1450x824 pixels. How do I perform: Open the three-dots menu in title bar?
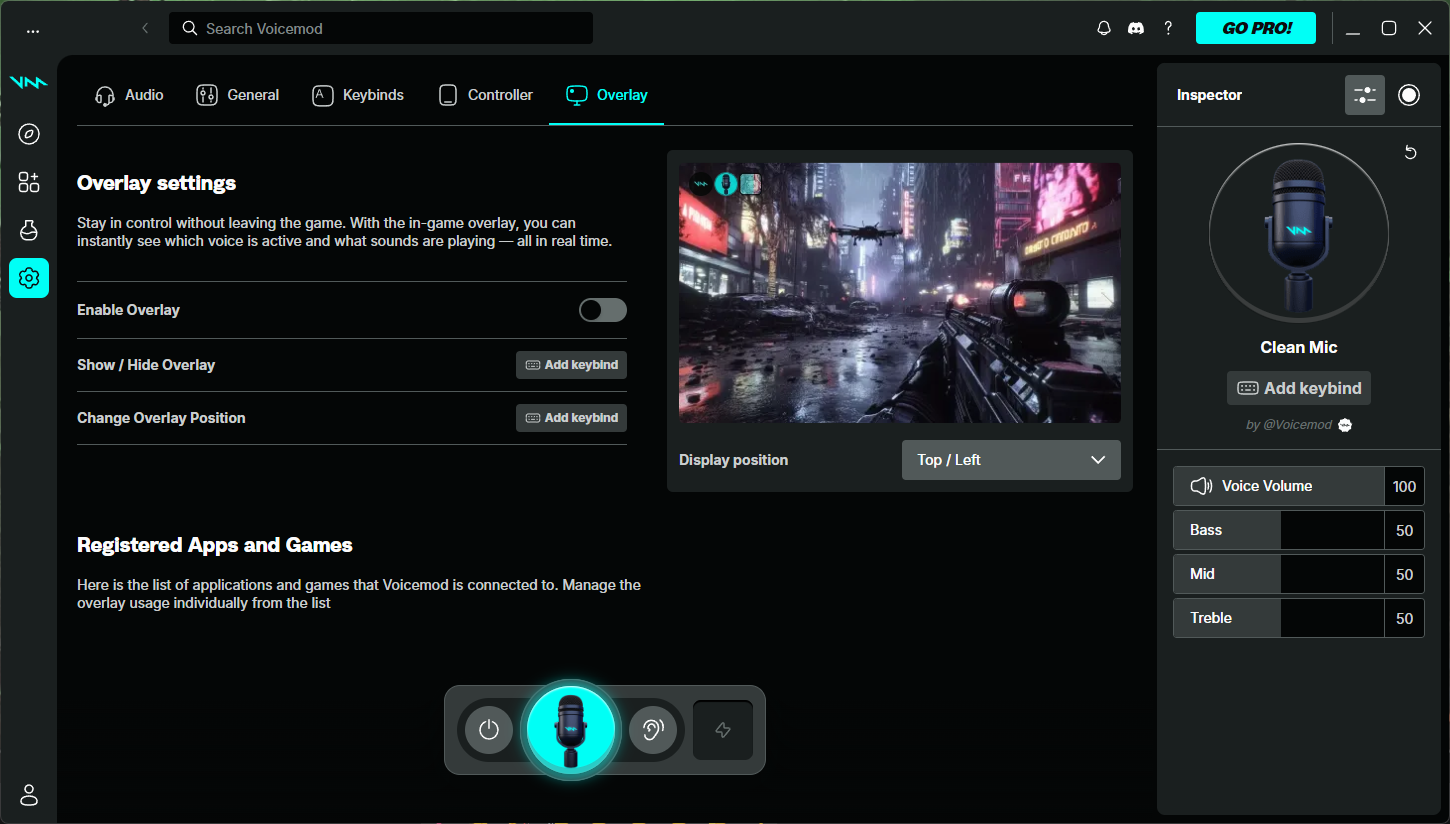click(33, 30)
